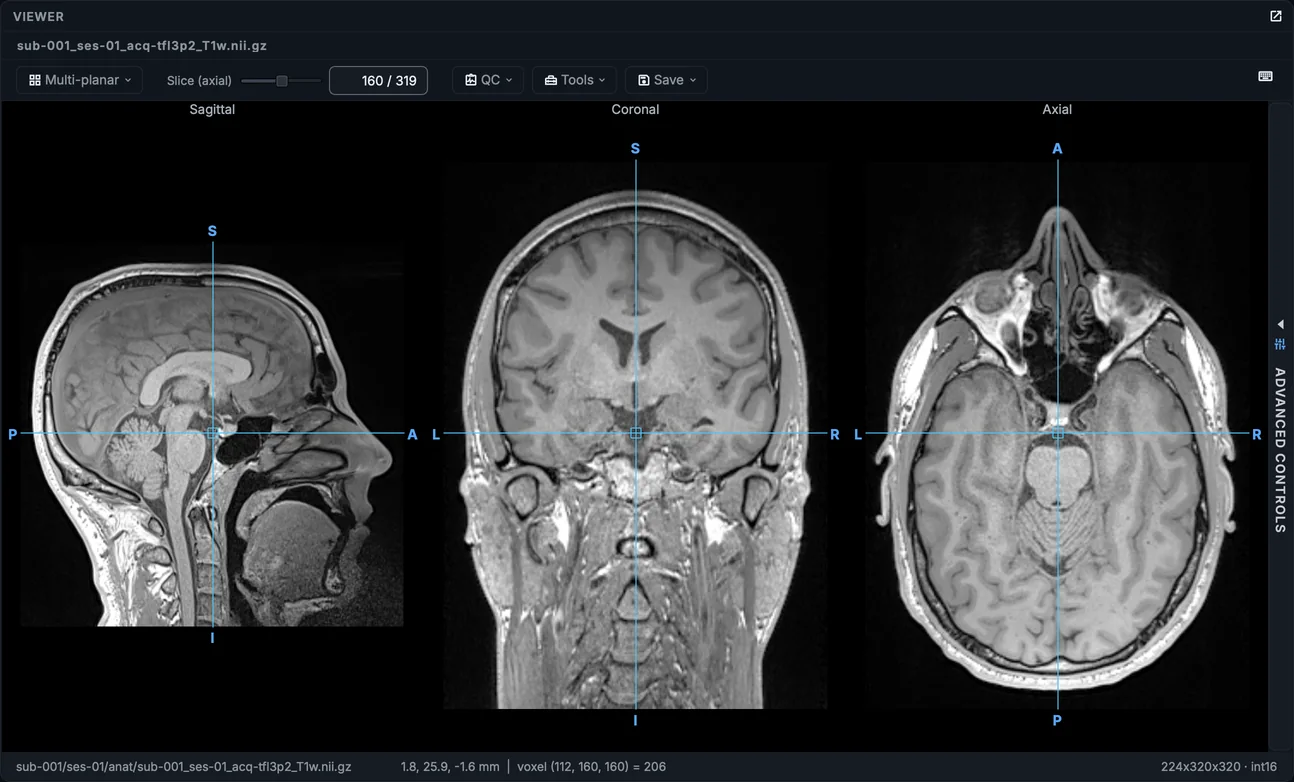The height and width of the screenshot is (782, 1294).
Task: Click the crosshair center in the Axial view
Action: 1057,433
